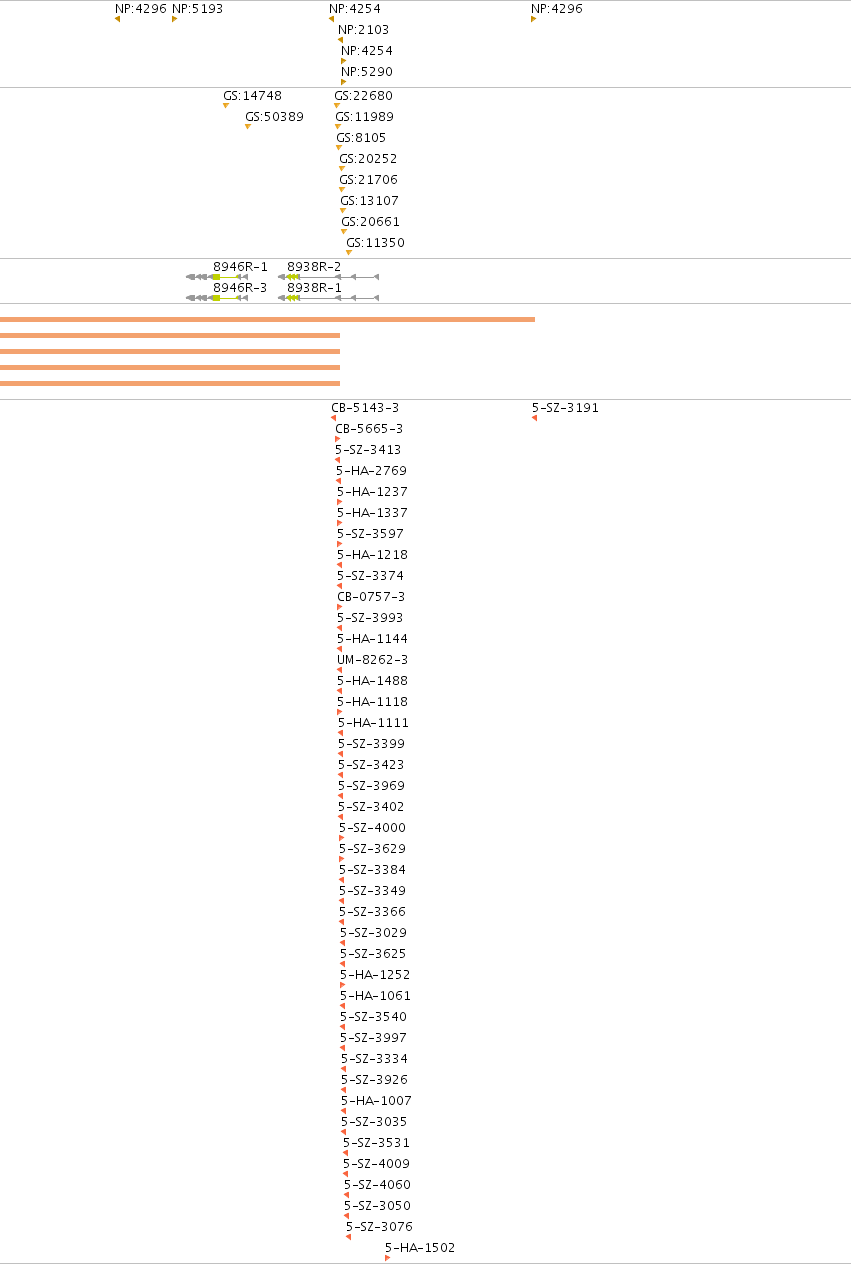Image resolution: width=851 pixels, height=1264 pixels.
Task: Click the 5-SZ-4009 label
Action: [376, 1164]
